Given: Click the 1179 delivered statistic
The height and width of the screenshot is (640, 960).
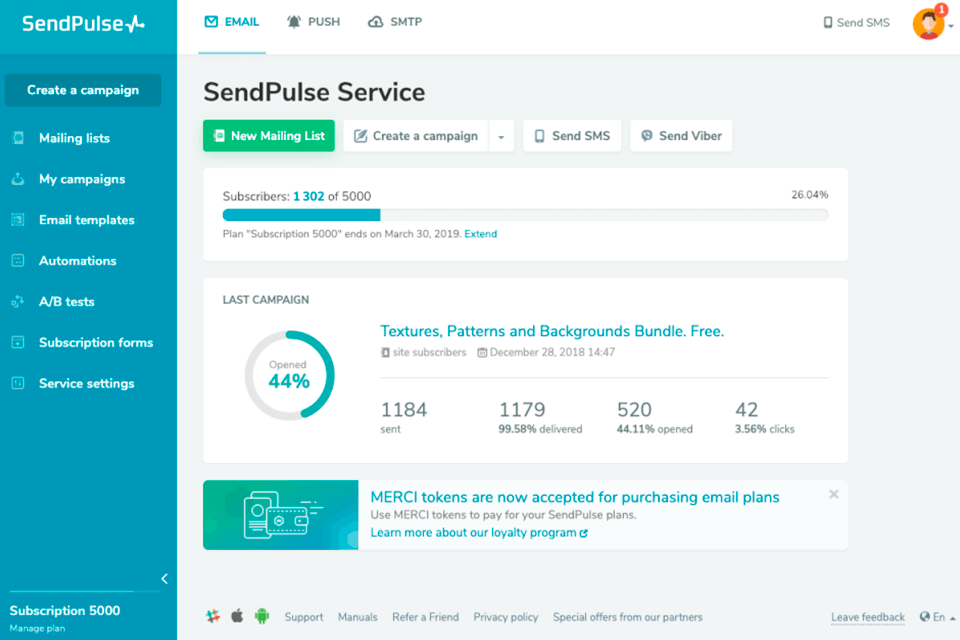Looking at the screenshot, I should pyautogui.click(x=540, y=416).
